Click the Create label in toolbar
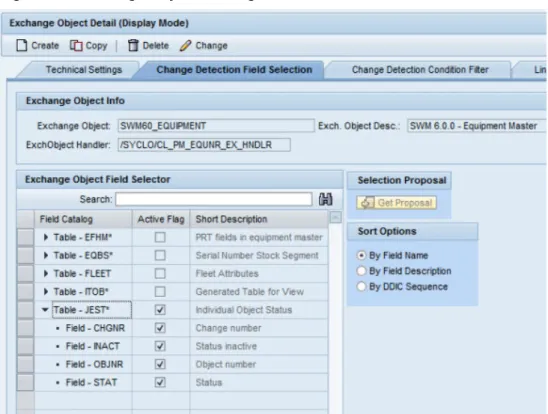 coord(45,45)
